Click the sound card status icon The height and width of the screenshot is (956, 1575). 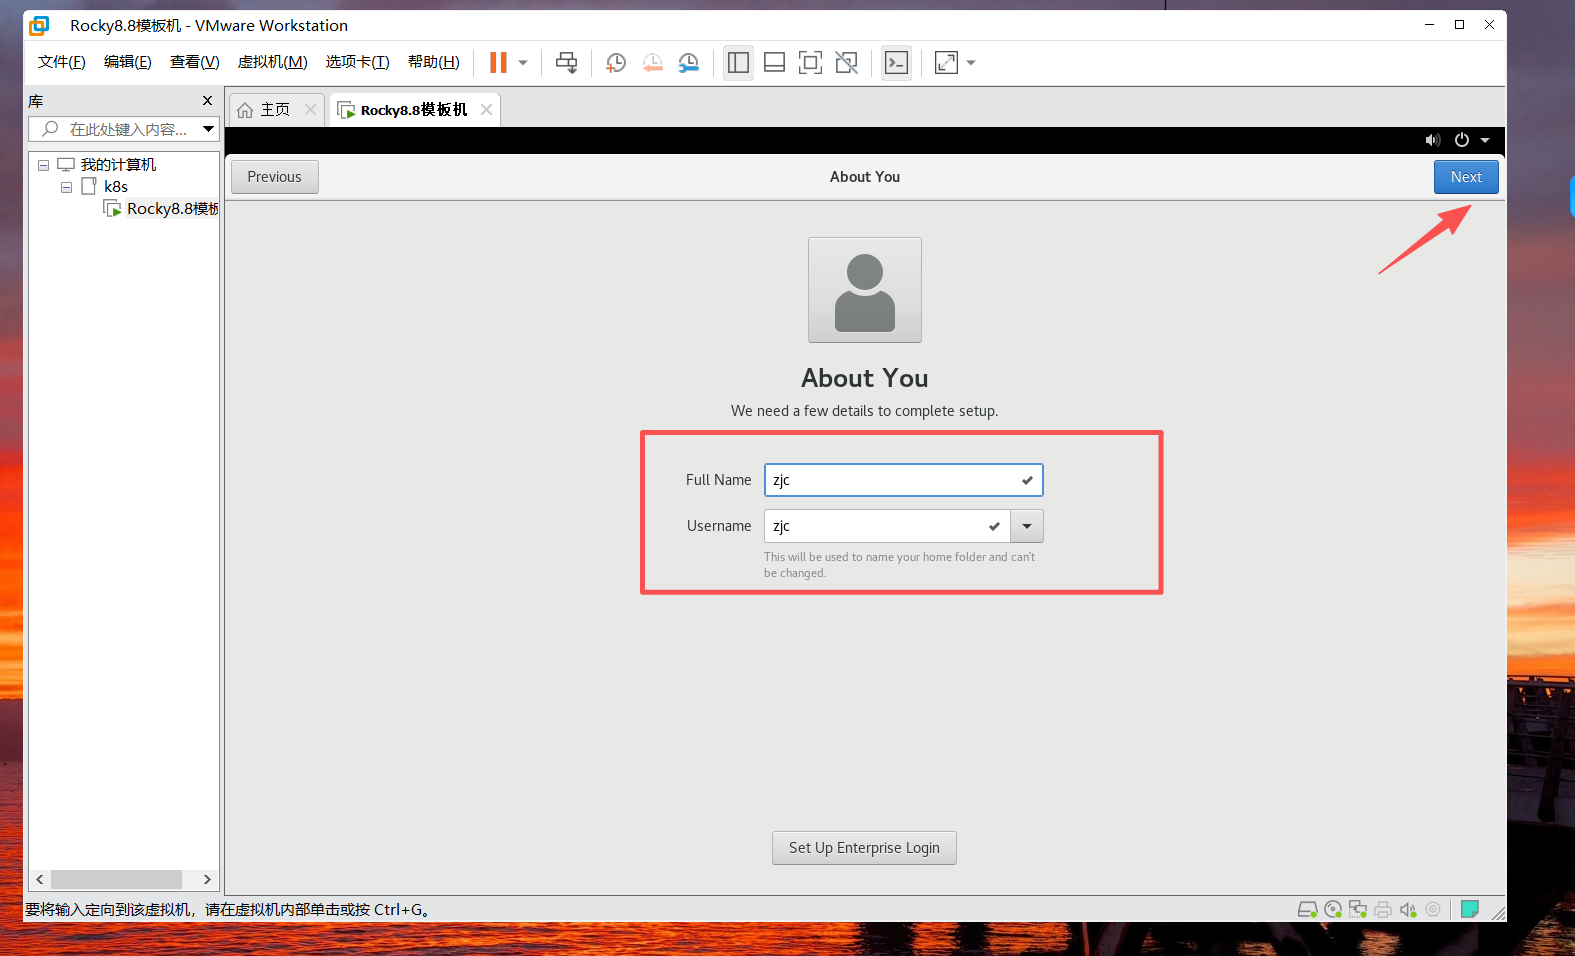[1408, 909]
